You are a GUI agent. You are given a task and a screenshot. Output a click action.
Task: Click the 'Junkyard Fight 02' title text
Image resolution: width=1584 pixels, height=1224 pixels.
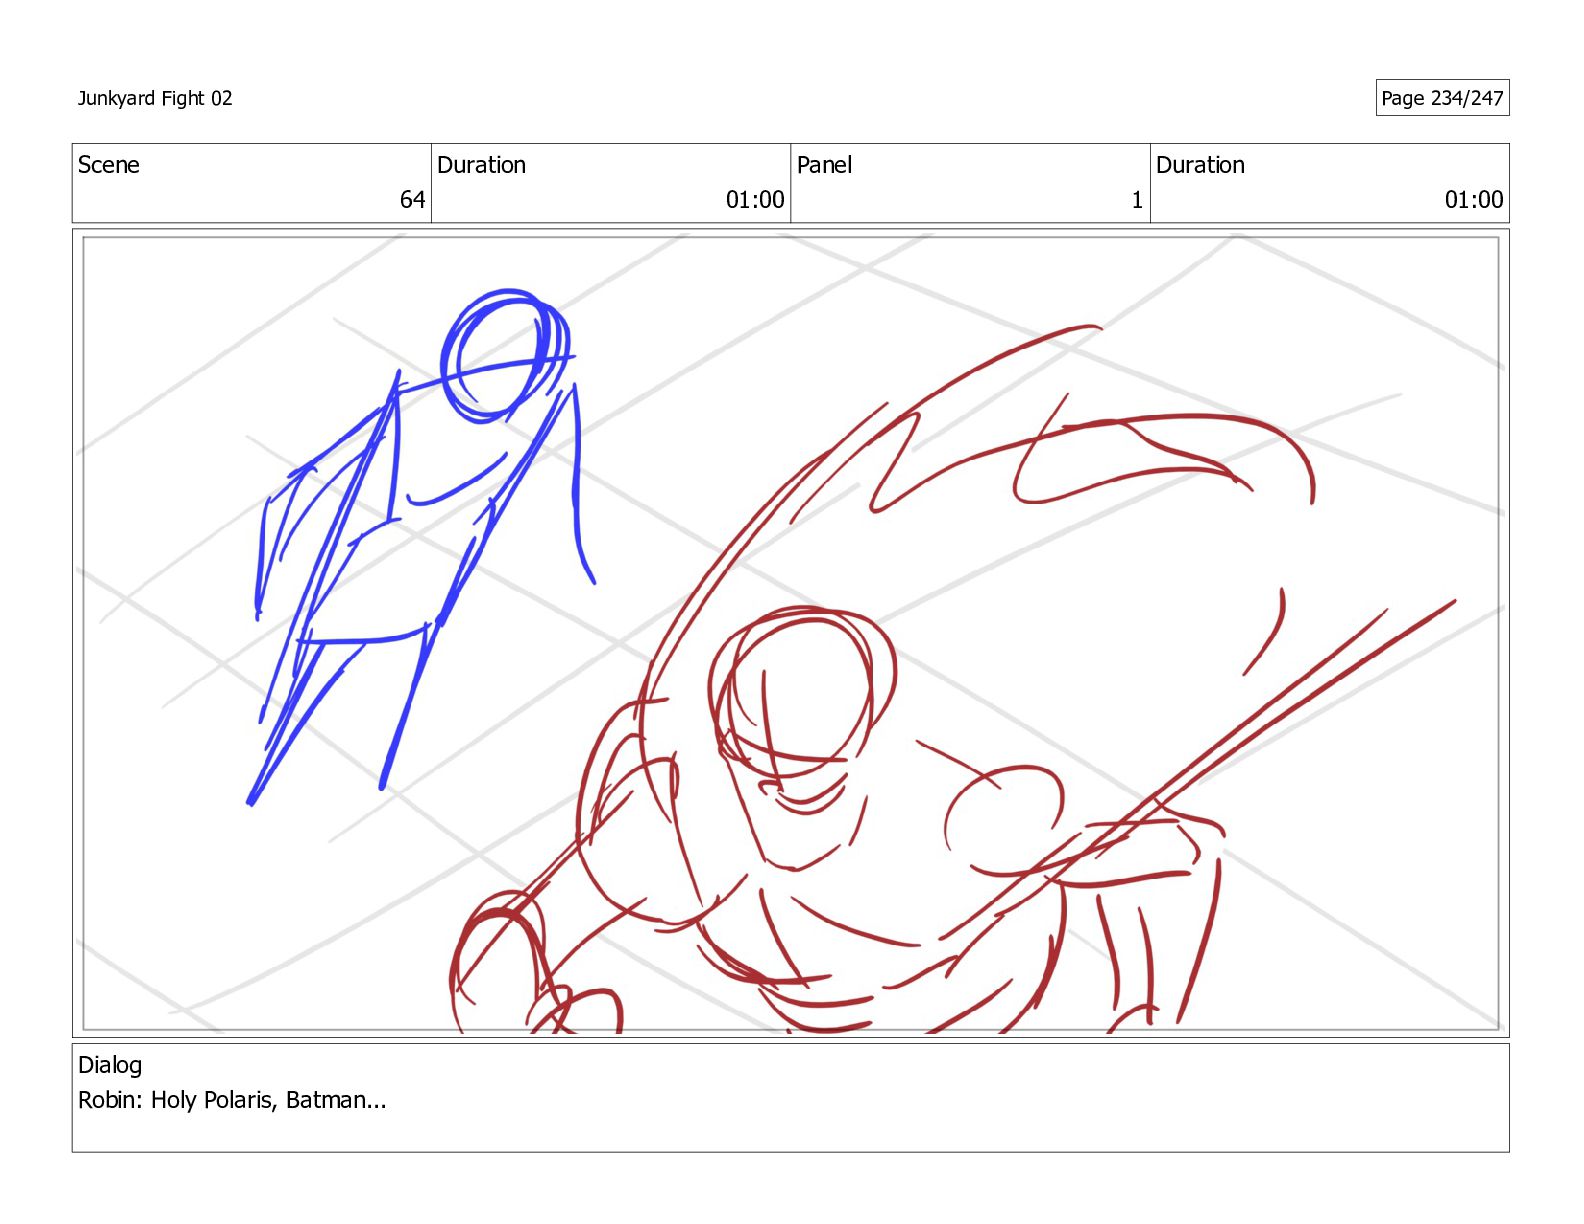[x=155, y=98]
